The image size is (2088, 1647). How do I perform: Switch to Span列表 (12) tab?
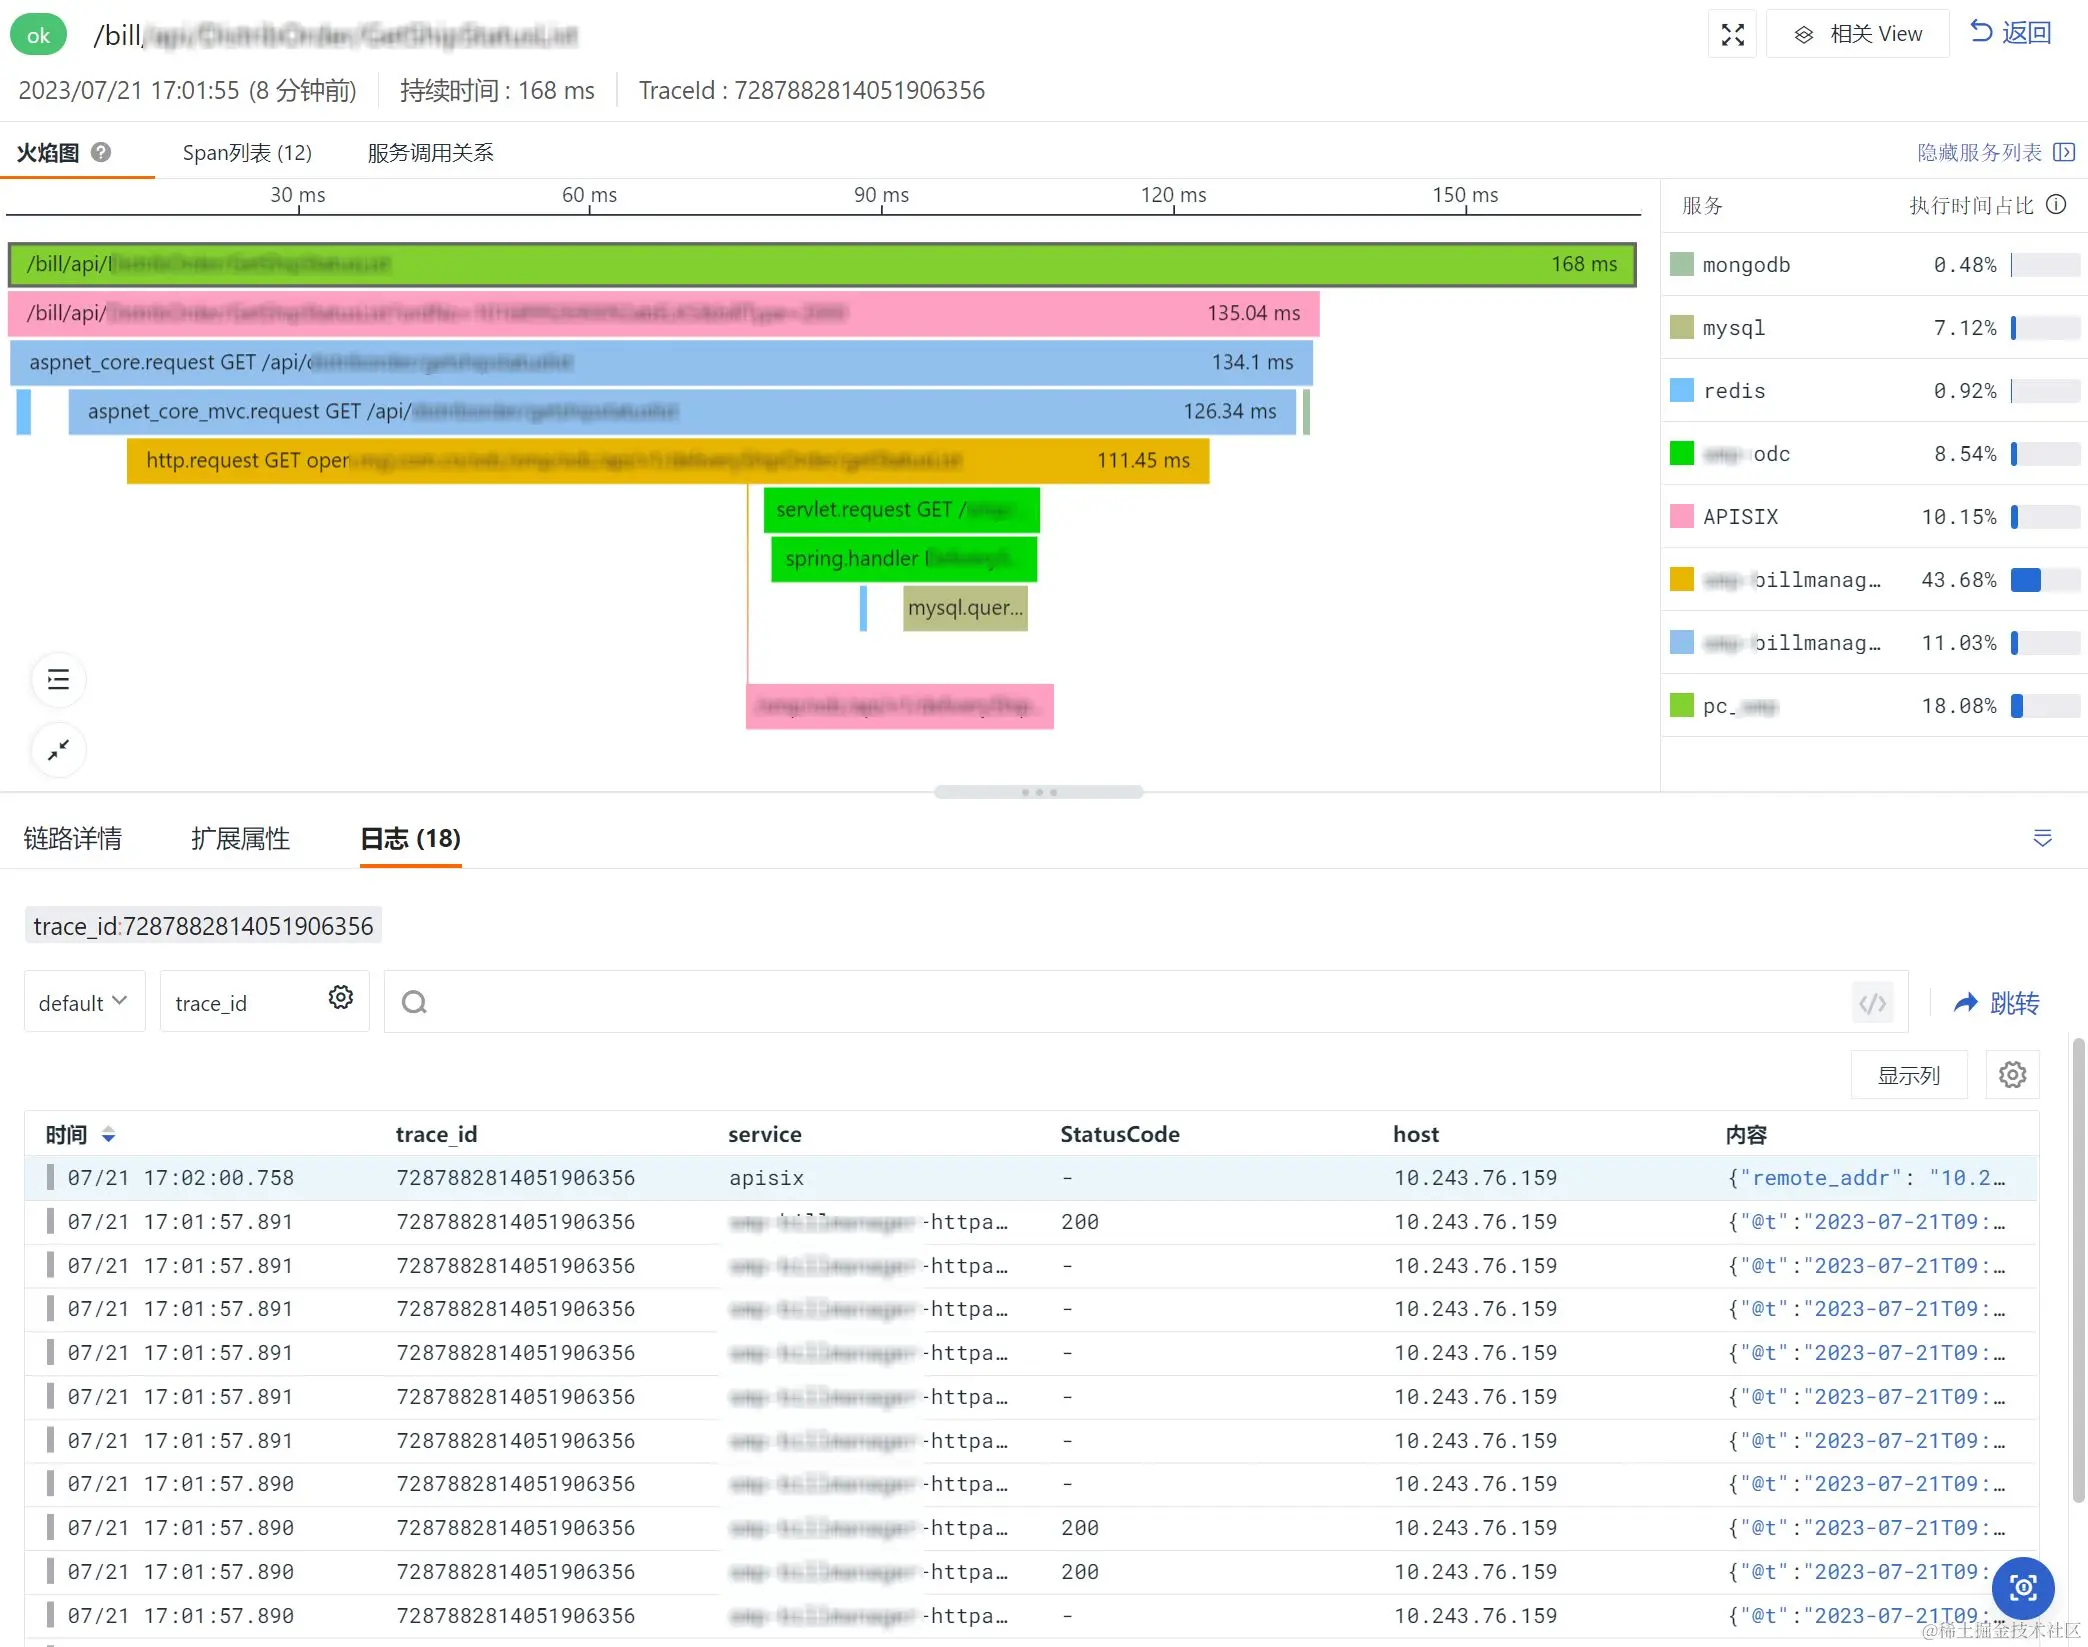(247, 152)
